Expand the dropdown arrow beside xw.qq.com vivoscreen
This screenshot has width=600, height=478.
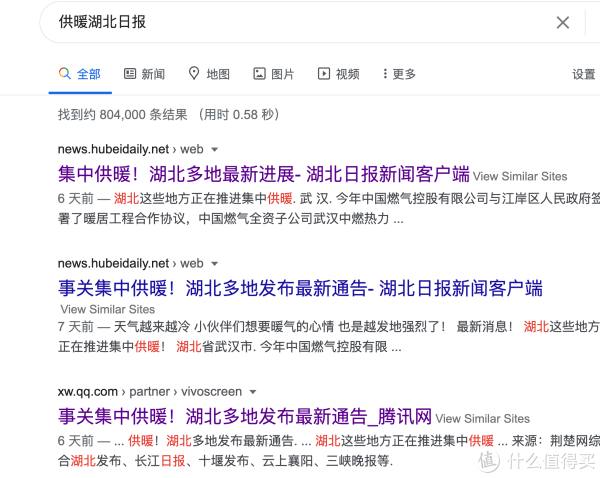pos(253,392)
